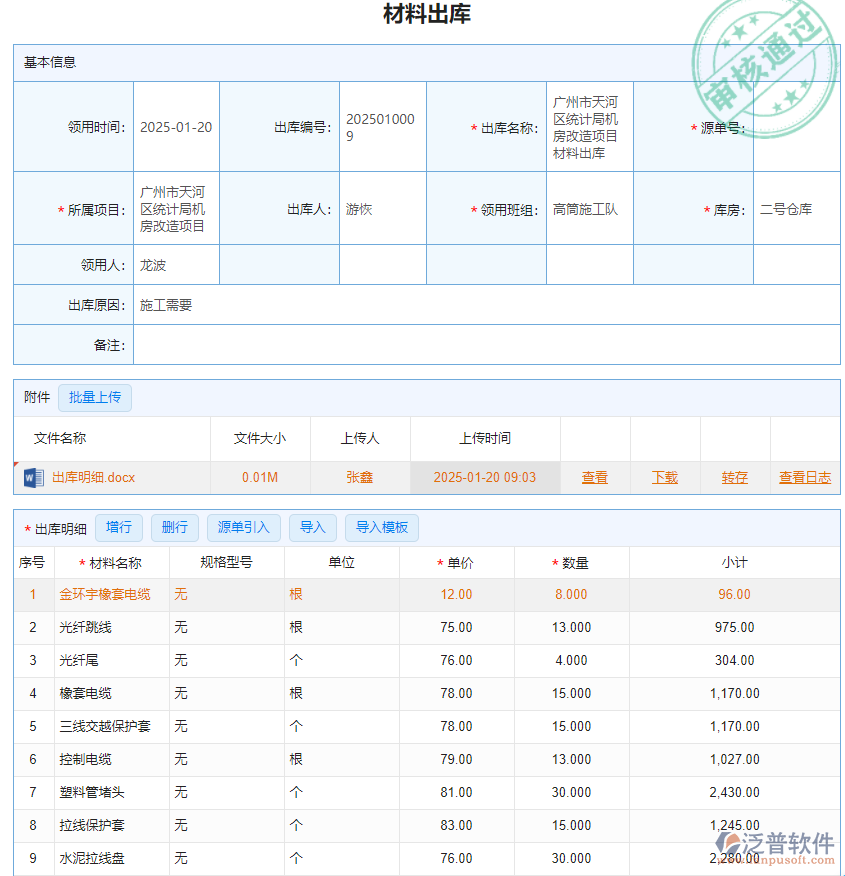This screenshot has width=845, height=876.
Task: Click 增行 to add a detail row
Action: coord(119,527)
